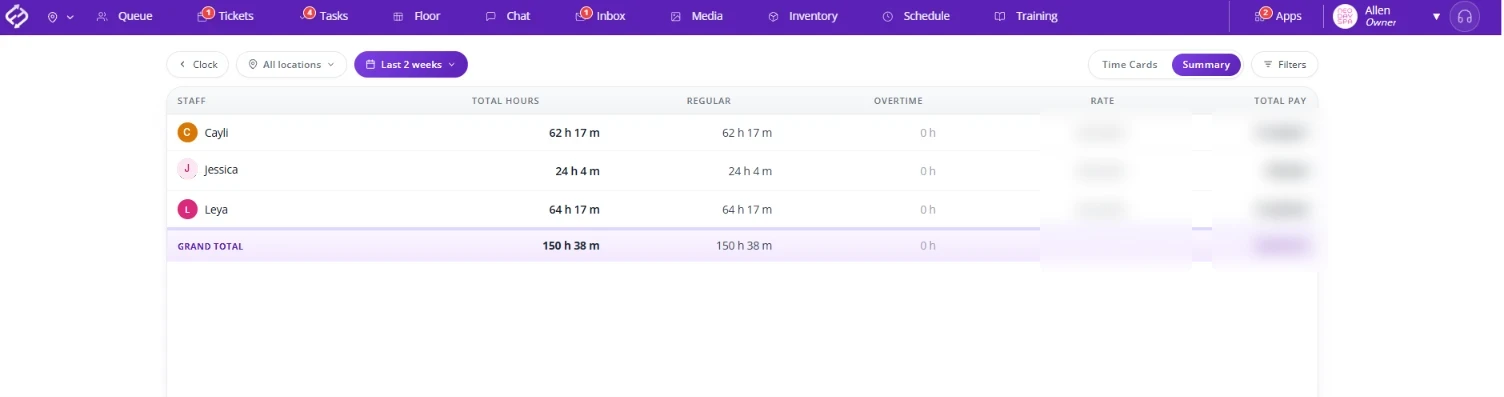Click Leya's total hours 64 h 17 m

574,210
